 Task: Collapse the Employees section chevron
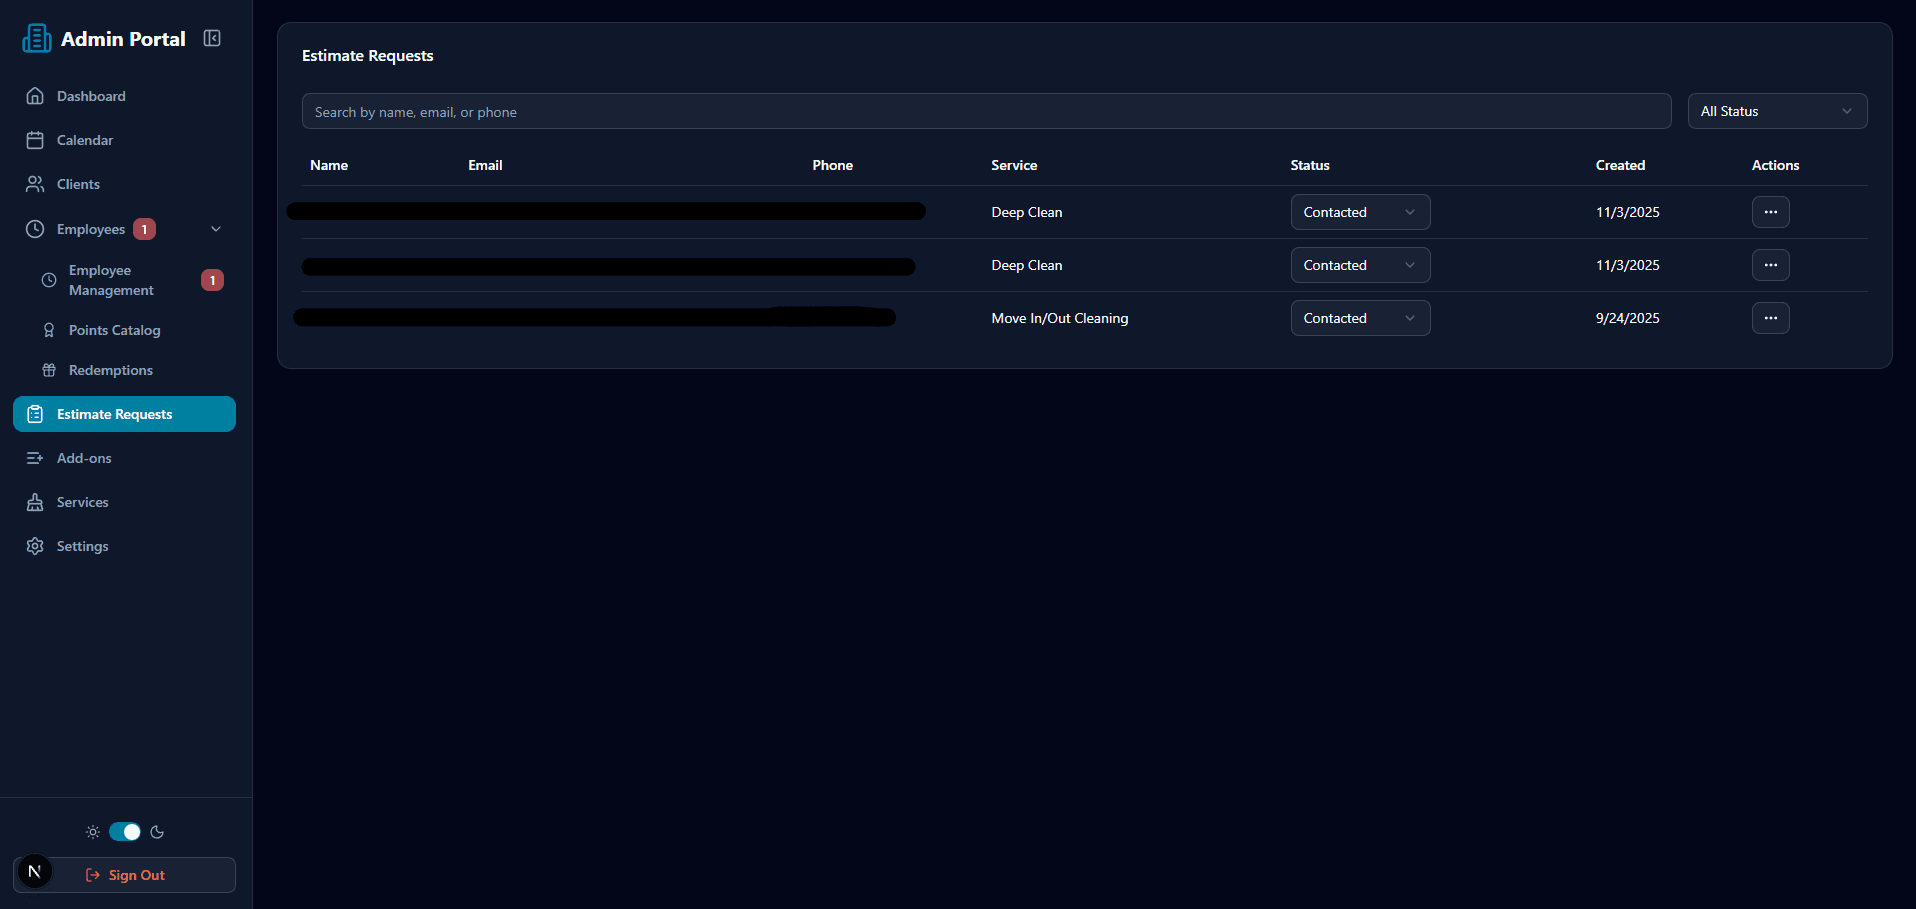(216, 229)
